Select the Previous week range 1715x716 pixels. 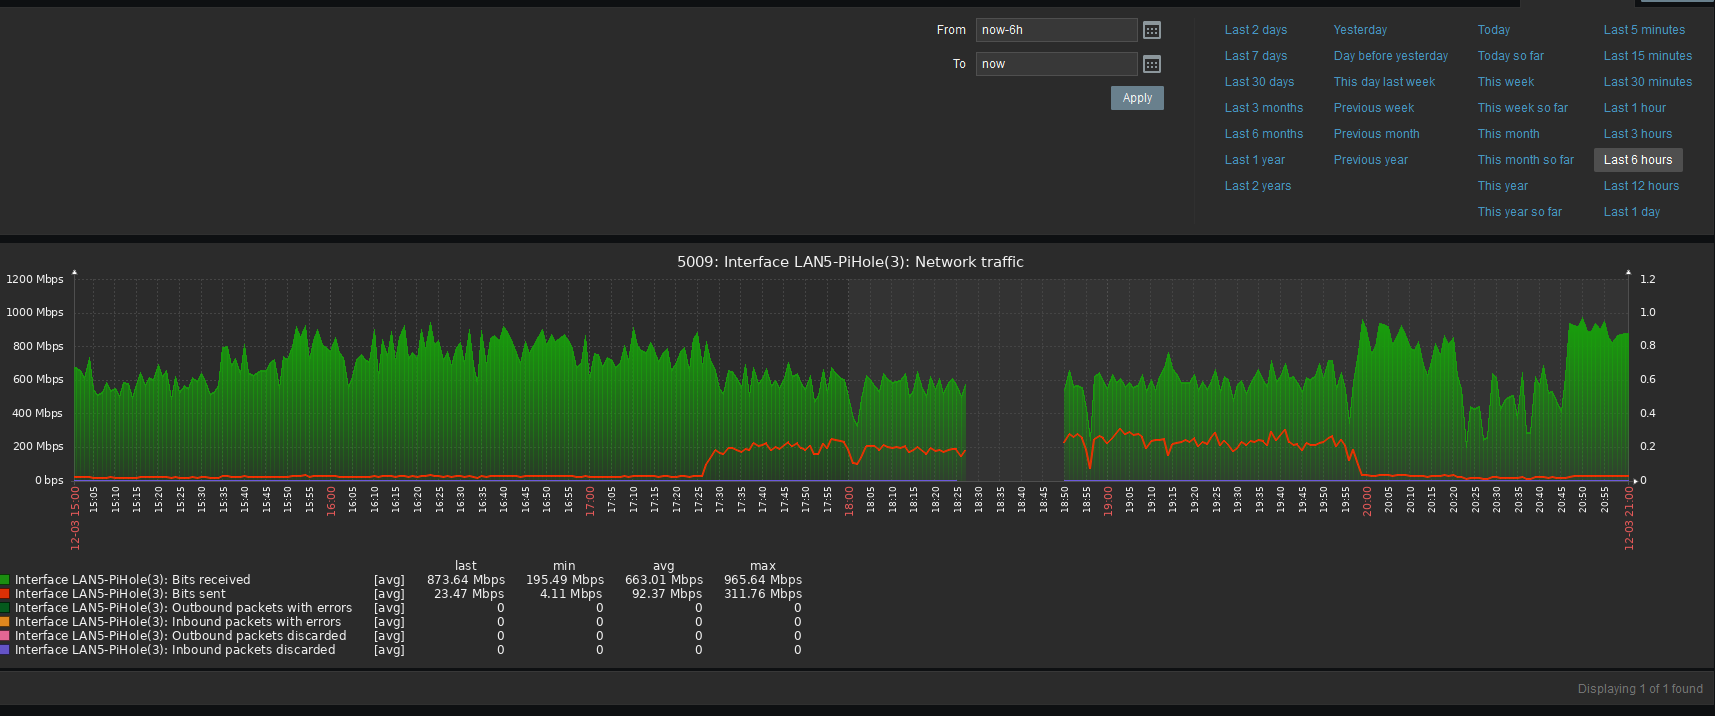coord(1373,108)
